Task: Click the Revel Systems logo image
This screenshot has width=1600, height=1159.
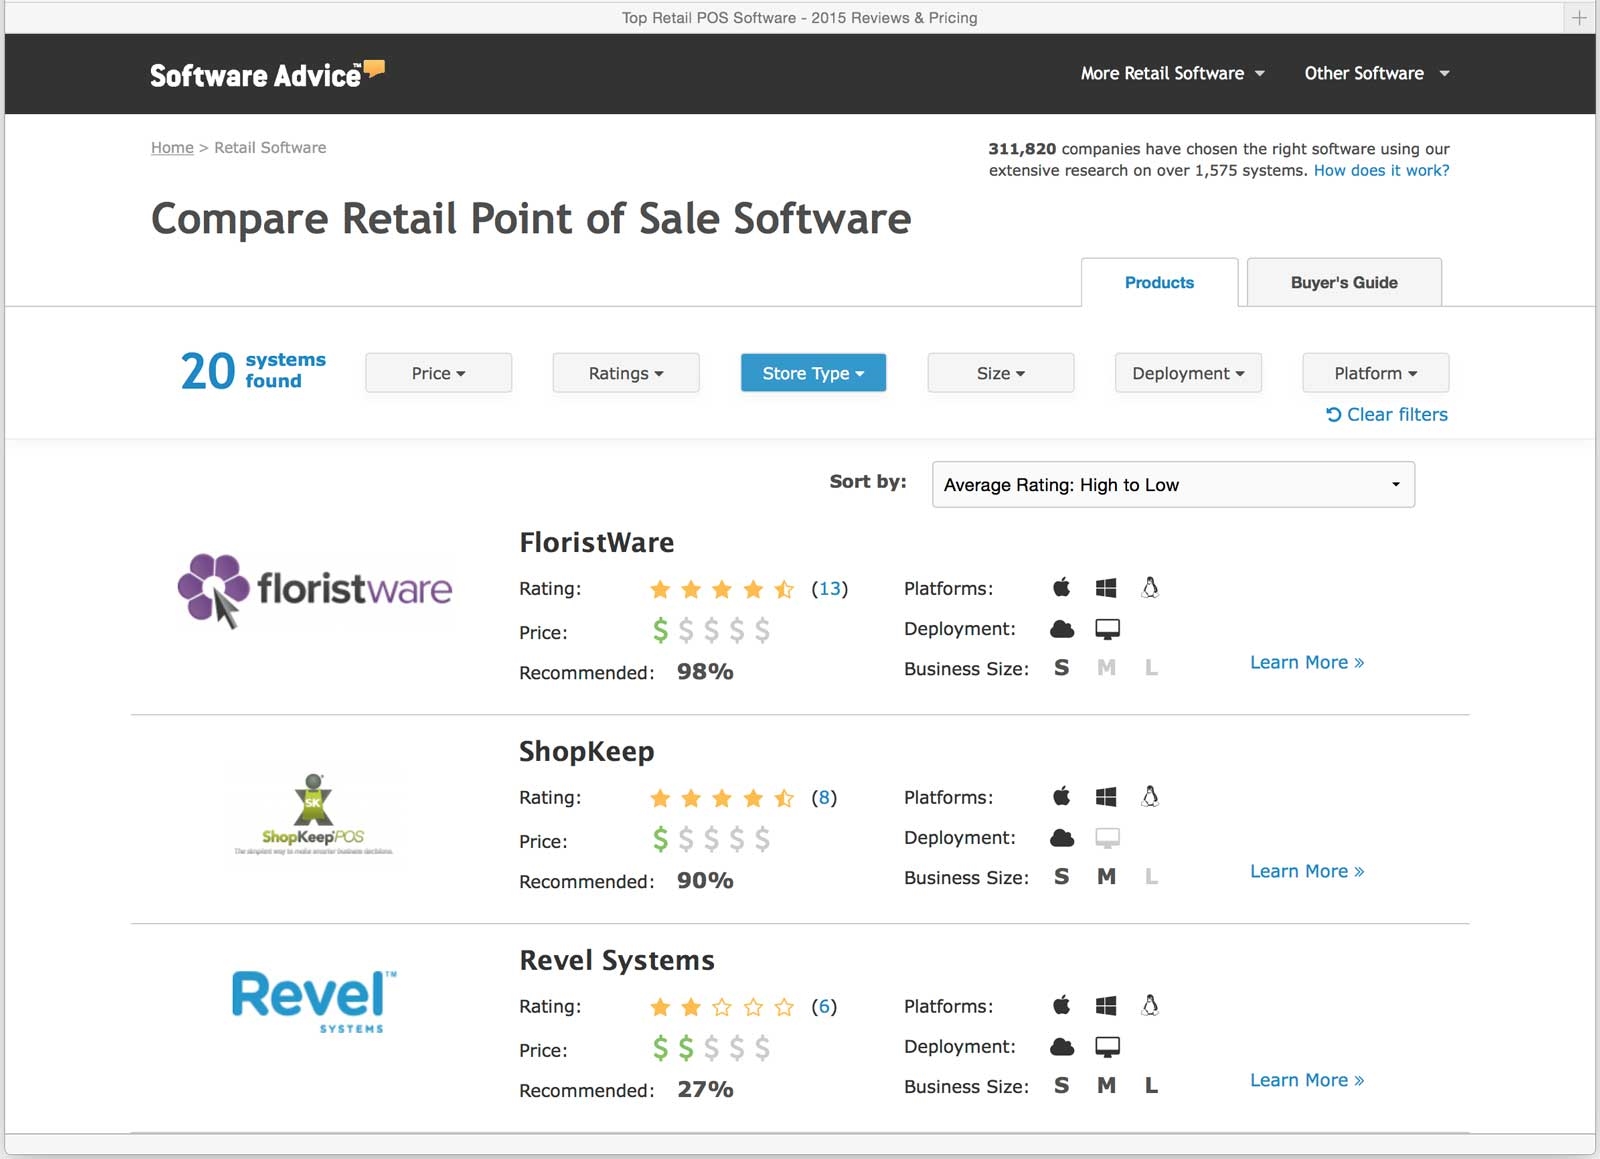Action: (314, 1001)
